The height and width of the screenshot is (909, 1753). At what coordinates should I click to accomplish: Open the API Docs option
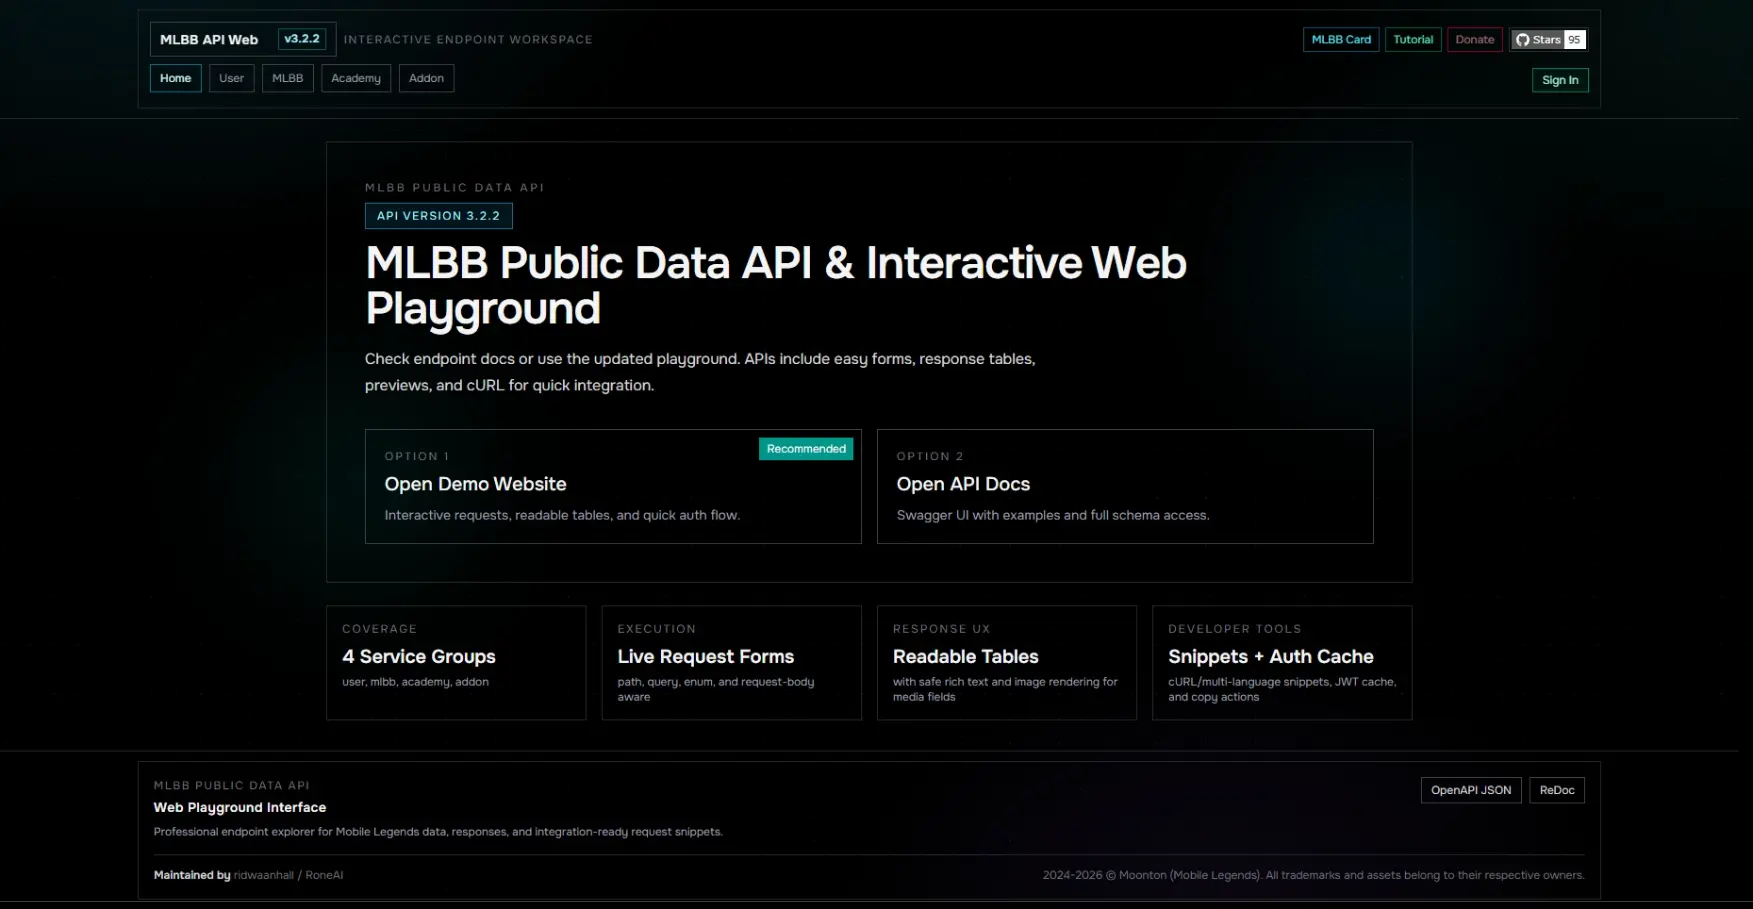point(1125,486)
